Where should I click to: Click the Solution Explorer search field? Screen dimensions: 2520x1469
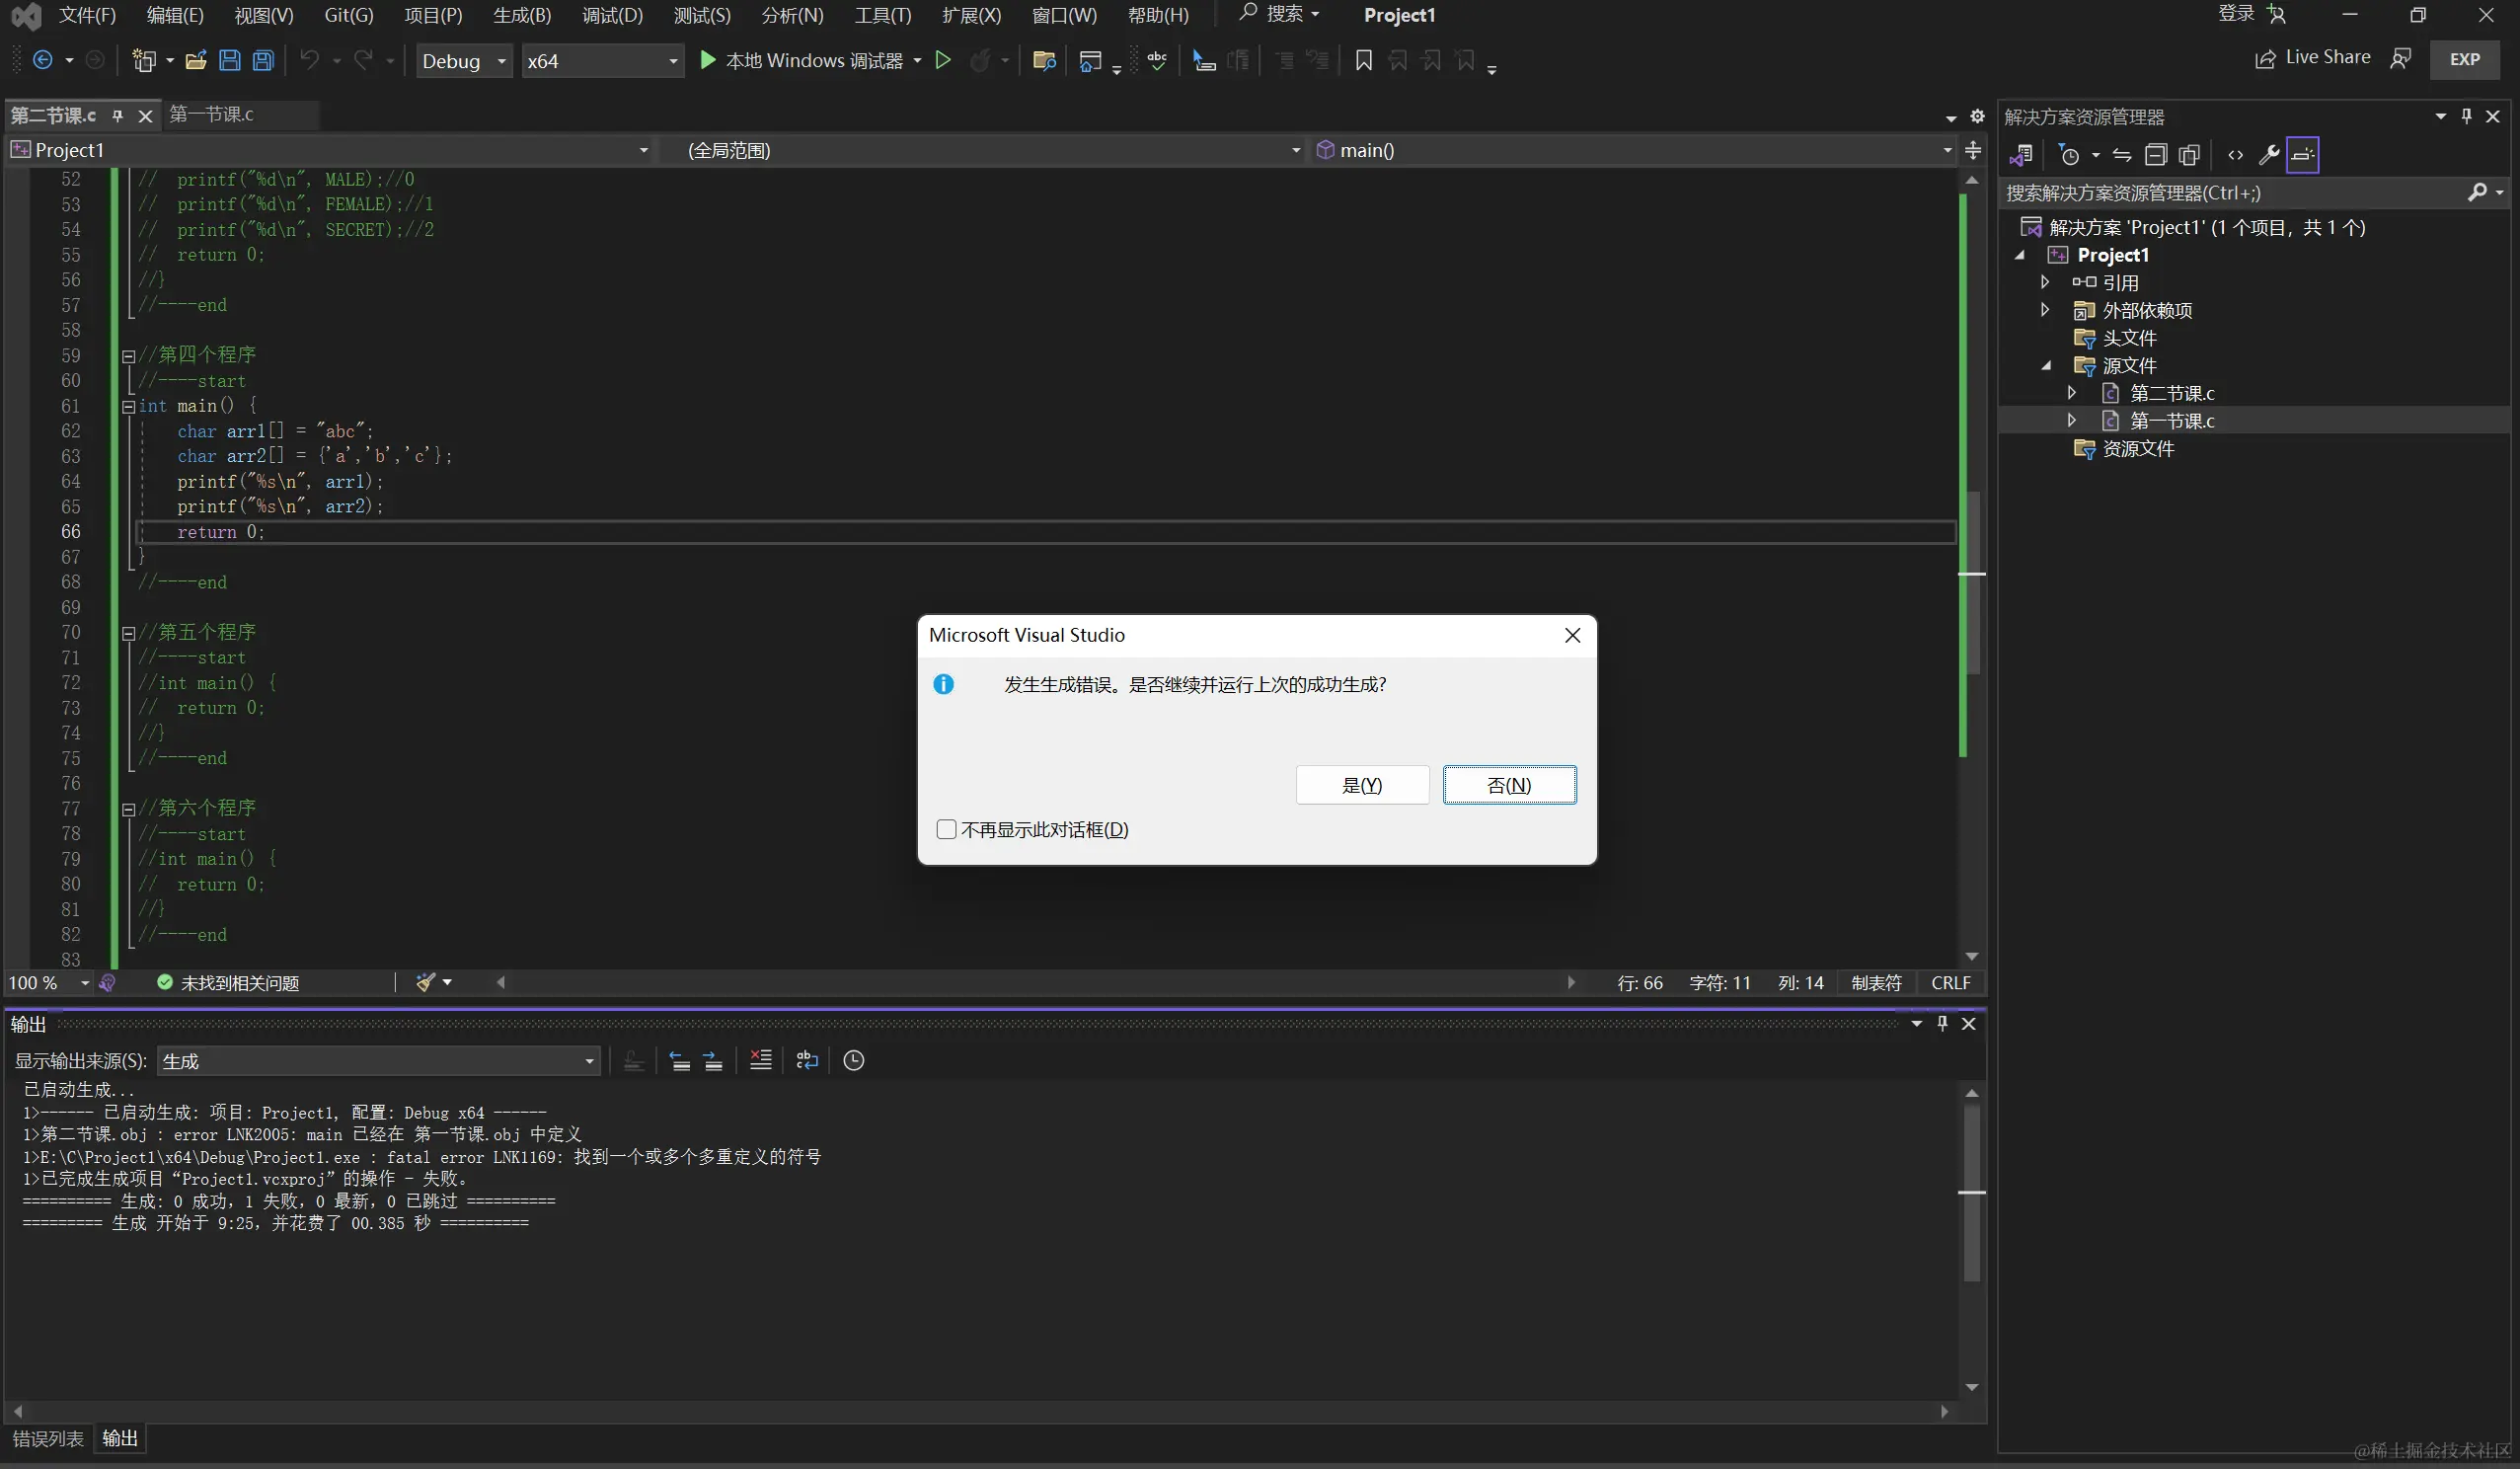pyautogui.click(x=2230, y=193)
